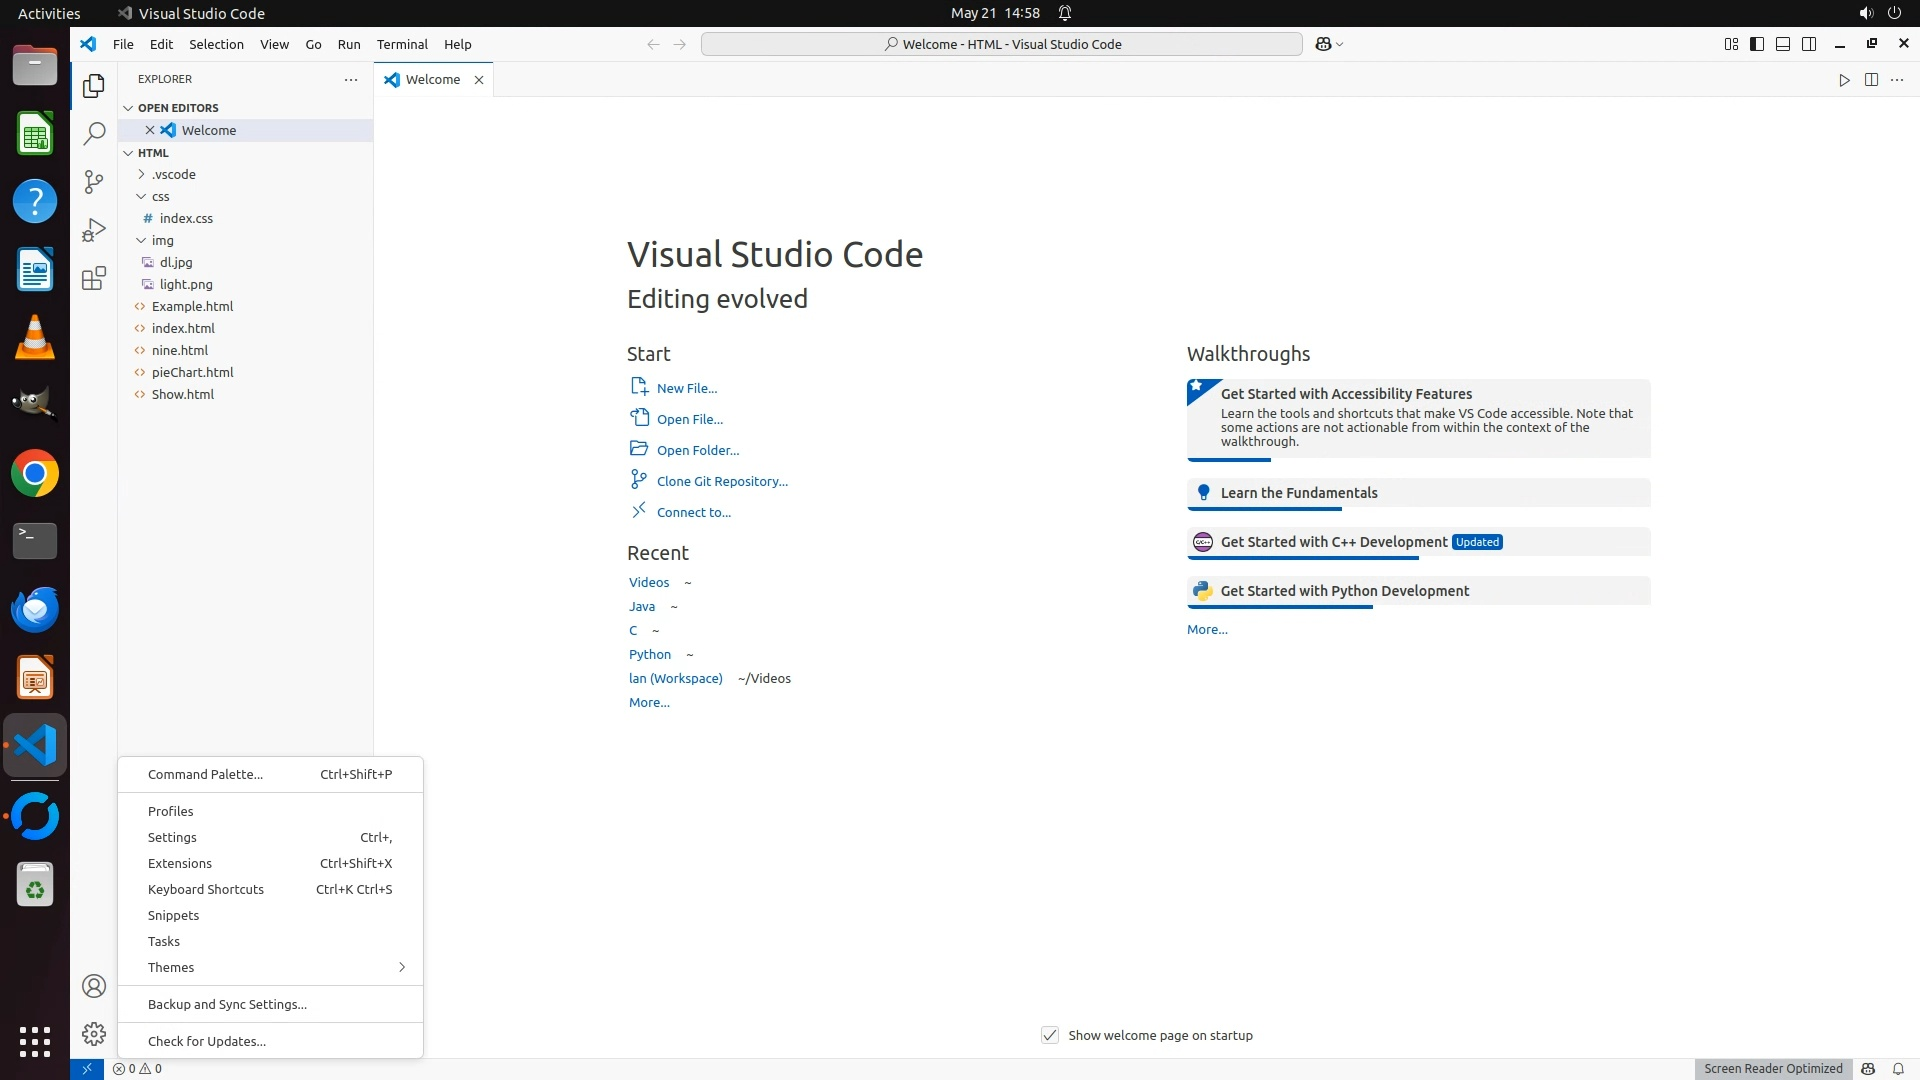
Task: Expand the Themes submenu arrow
Action: tap(401, 967)
